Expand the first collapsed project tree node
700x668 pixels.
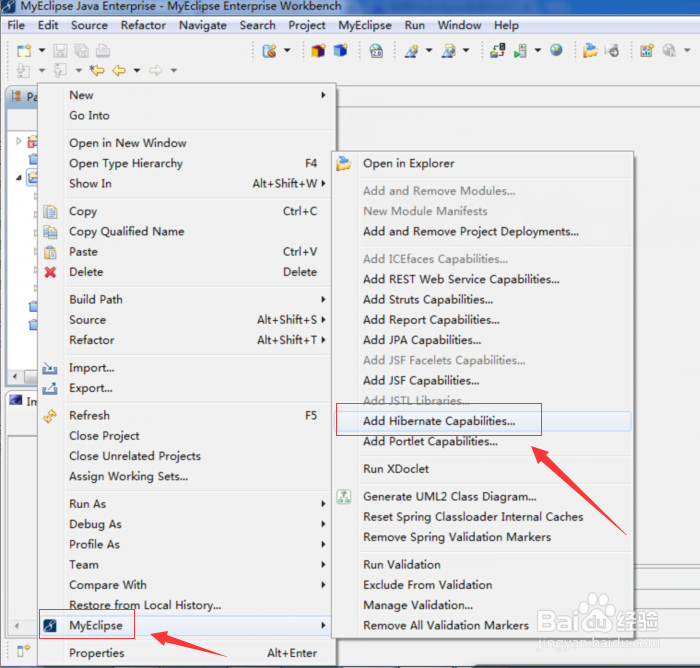[18, 141]
